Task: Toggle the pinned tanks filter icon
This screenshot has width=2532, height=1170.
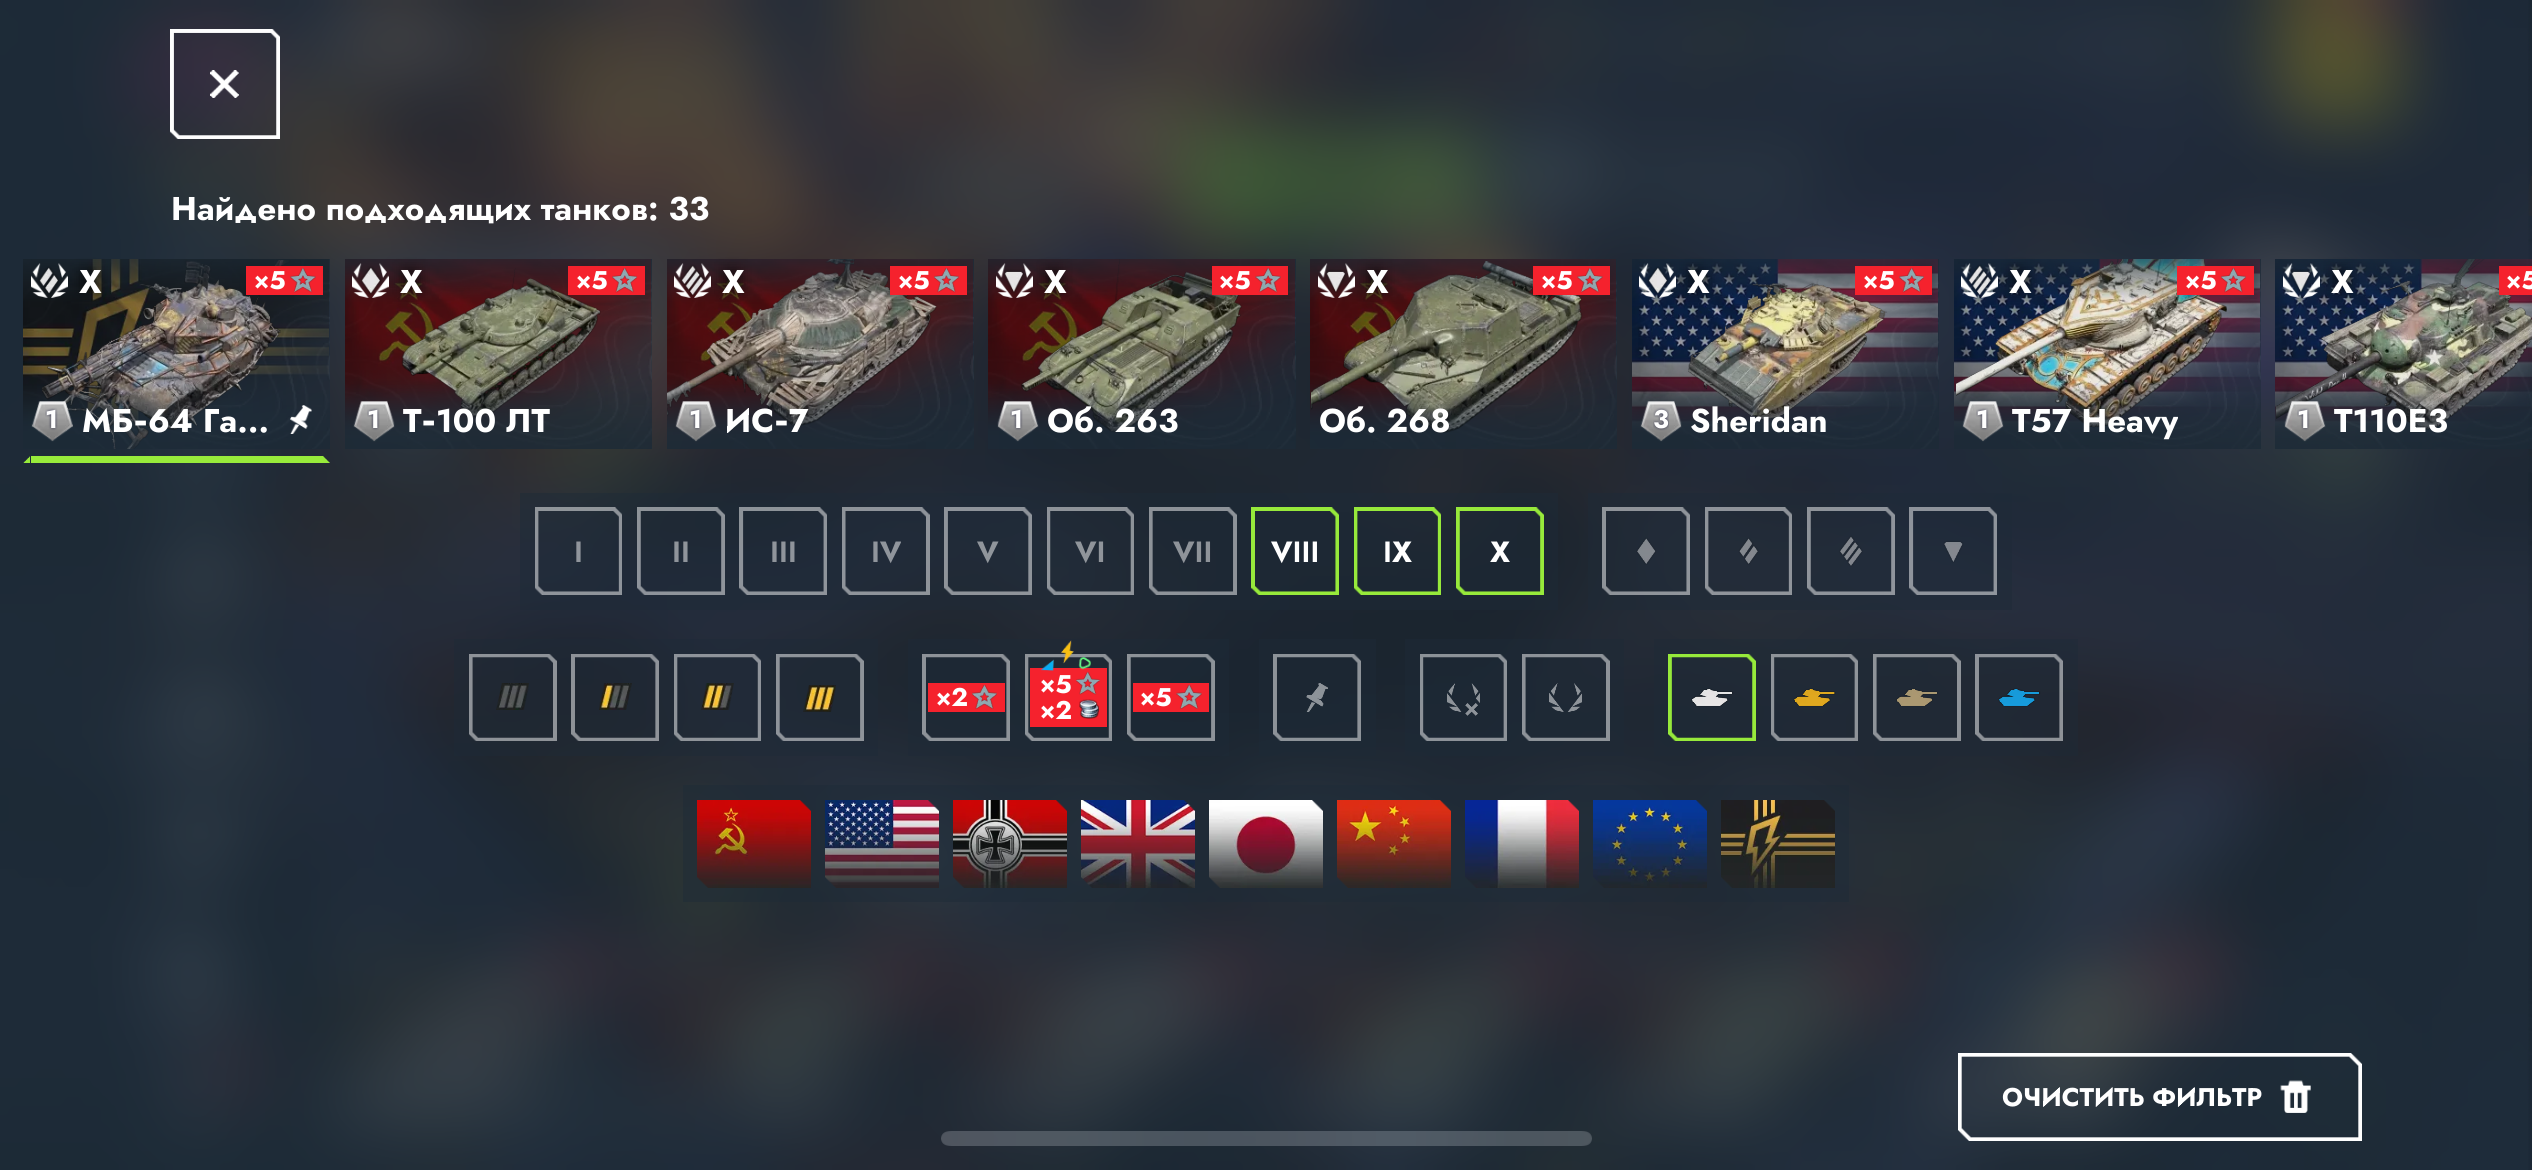Action: (1316, 697)
